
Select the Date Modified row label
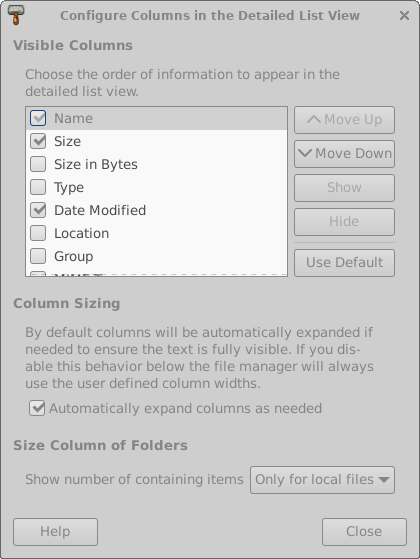tap(100, 210)
